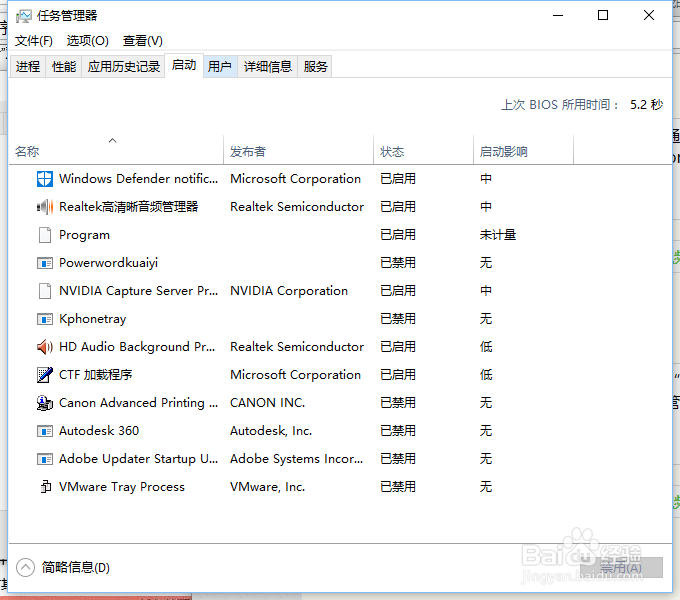Screen dimensions: 680x600
Task: Switch to the 用户 tab
Action: pos(220,66)
